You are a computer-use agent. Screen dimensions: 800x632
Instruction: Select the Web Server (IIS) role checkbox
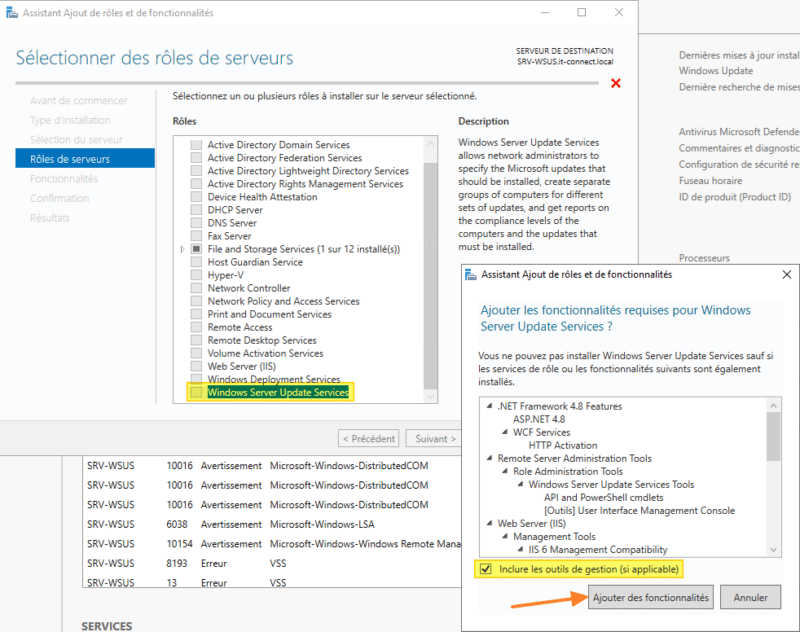click(x=197, y=366)
